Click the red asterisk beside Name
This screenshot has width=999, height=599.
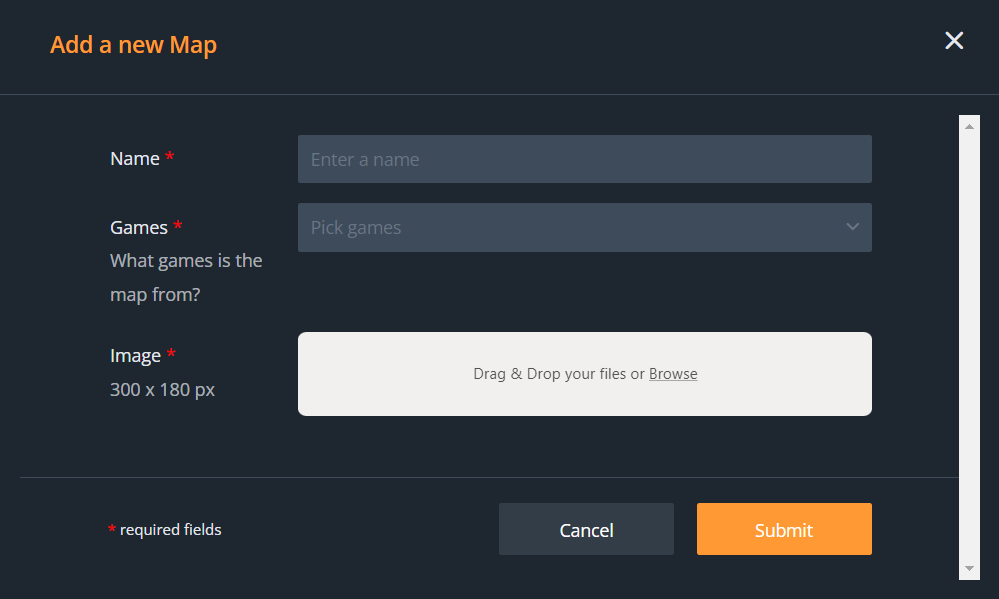(x=170, y=158)
